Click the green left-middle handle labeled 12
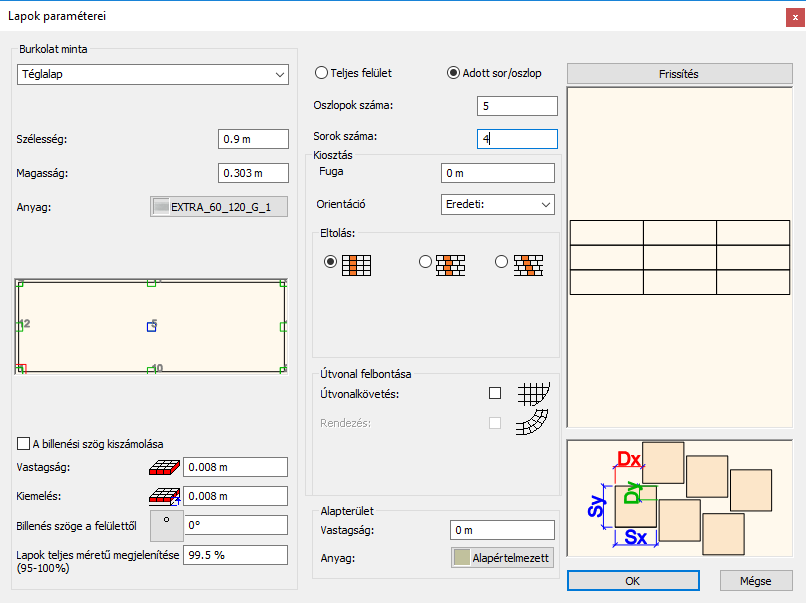Viewport: 806px width, 603px height. 20,326
